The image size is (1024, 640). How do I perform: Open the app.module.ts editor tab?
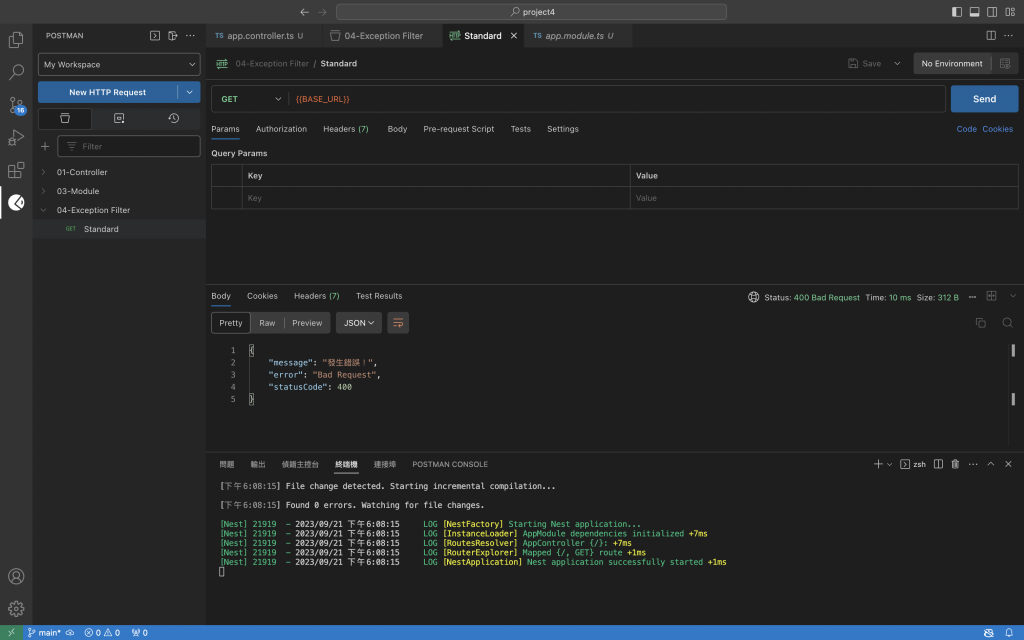click(572, 35)
